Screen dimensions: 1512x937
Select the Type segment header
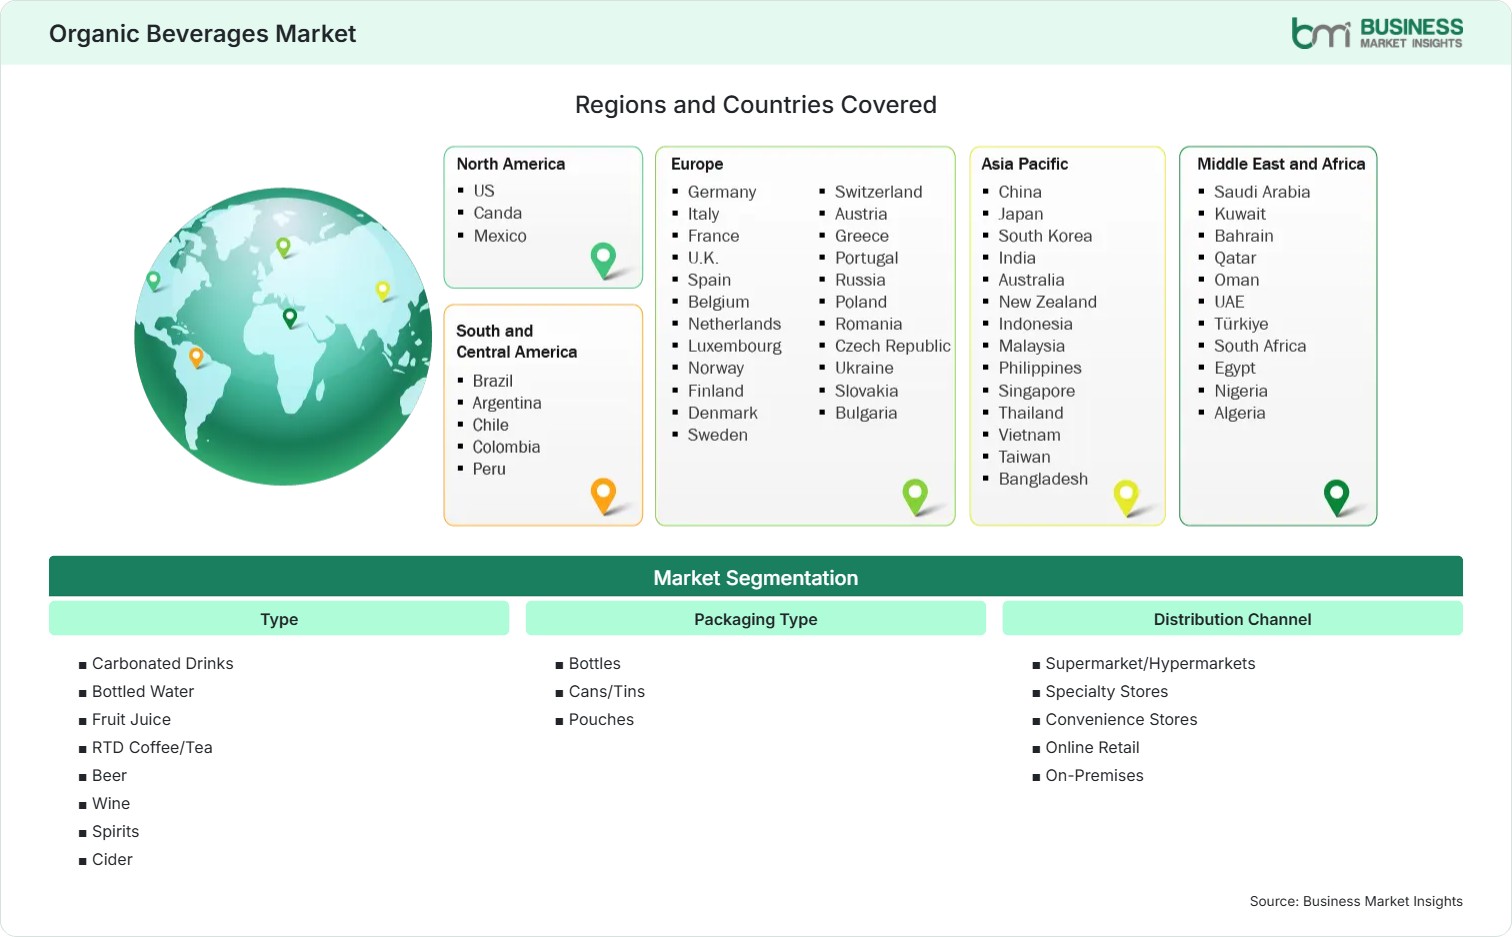279,619
